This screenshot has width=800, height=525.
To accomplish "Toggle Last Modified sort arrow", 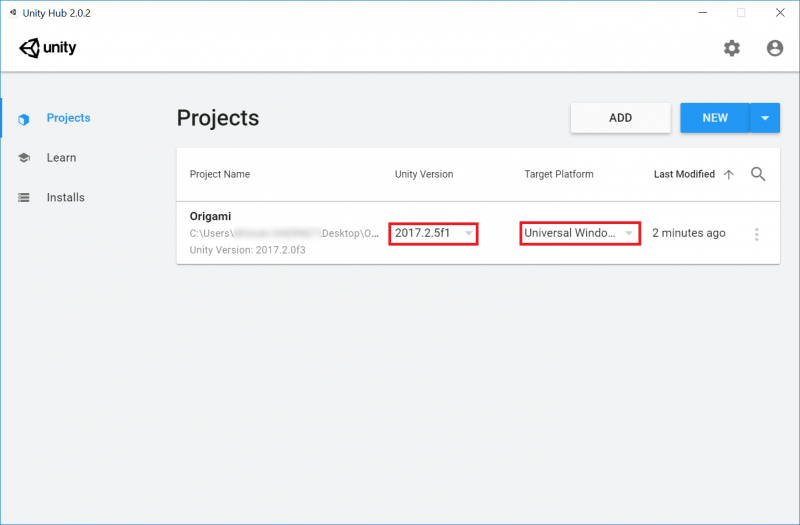I will (729, 174).
